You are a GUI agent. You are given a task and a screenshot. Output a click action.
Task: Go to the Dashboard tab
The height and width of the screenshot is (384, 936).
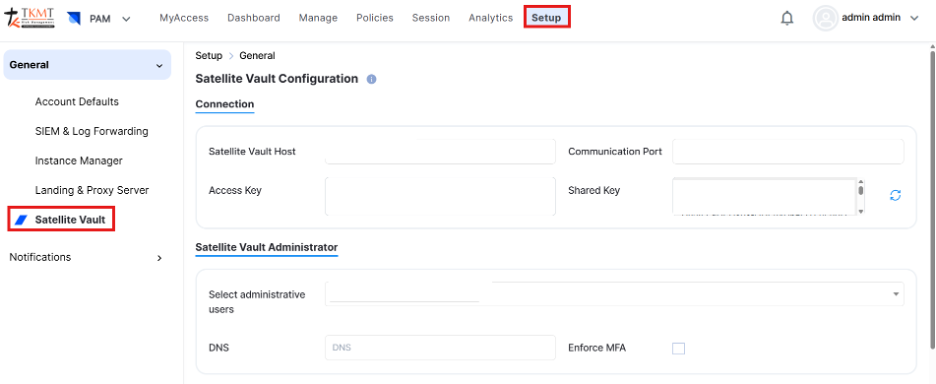[x=254, y=18]
